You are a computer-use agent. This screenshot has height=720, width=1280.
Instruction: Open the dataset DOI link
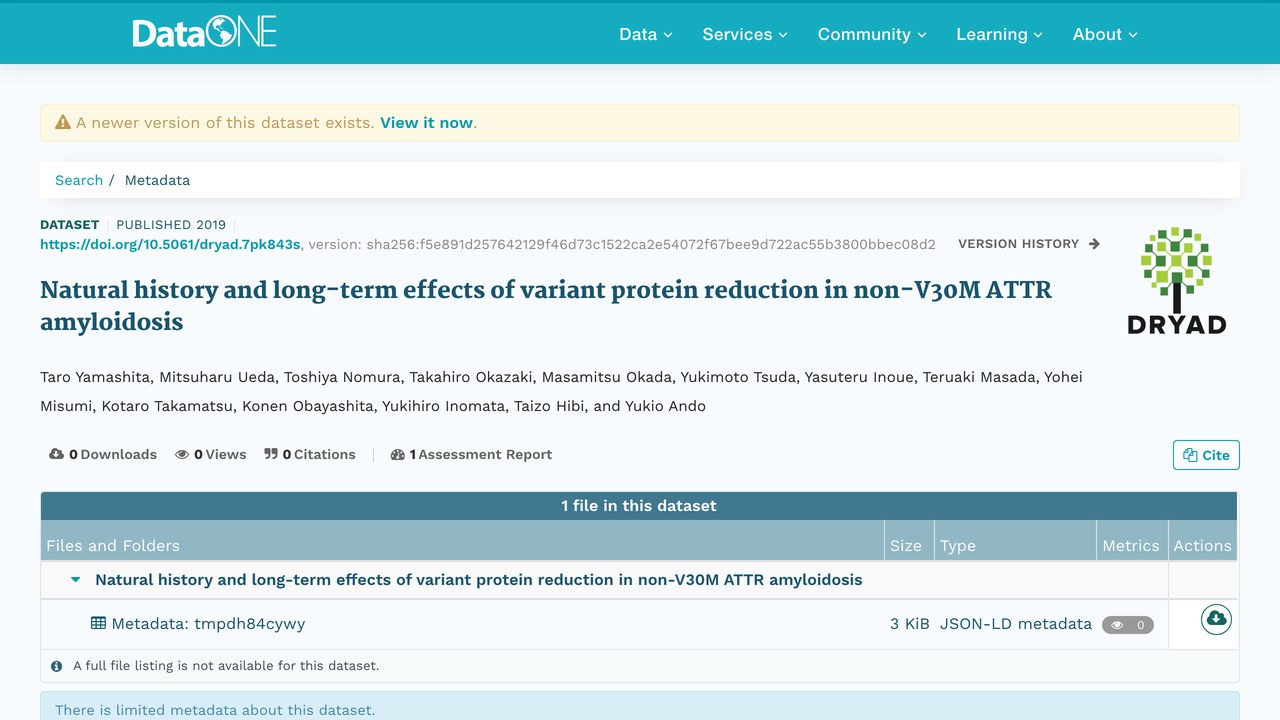point(170,244)
